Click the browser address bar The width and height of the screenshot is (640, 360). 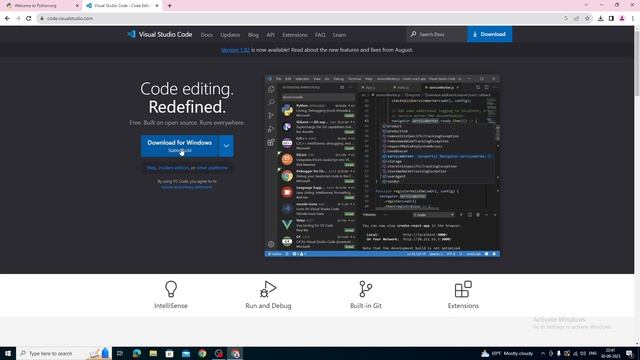click(300, 18)
